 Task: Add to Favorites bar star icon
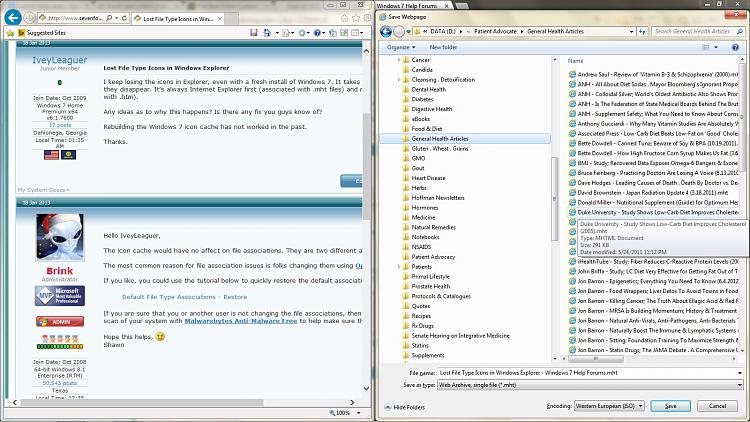10,33
